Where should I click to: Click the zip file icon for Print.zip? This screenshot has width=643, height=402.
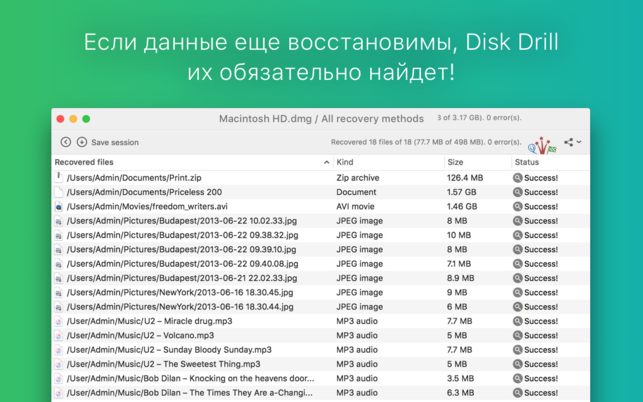(x=59, y=178)
